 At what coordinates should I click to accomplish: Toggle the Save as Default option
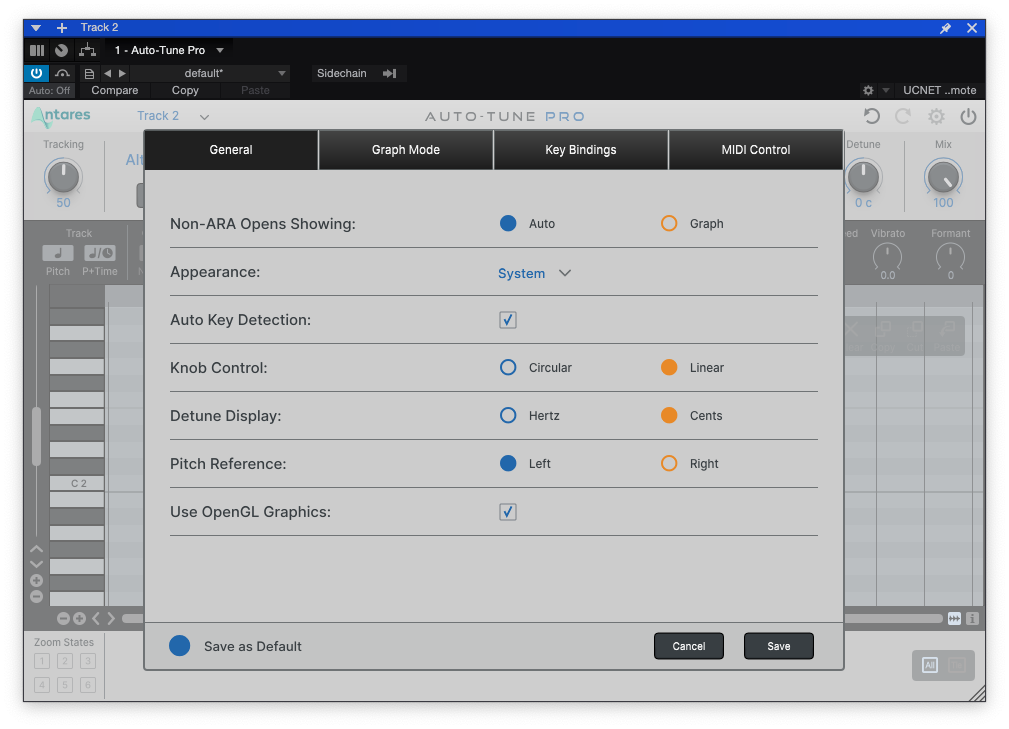point(180,646)
